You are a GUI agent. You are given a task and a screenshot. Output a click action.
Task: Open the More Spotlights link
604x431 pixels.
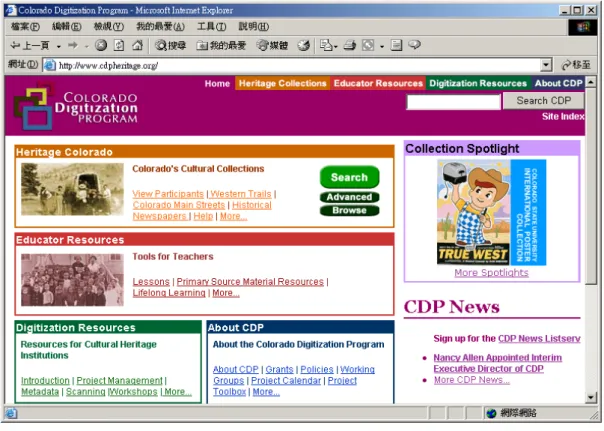[491, 273]
